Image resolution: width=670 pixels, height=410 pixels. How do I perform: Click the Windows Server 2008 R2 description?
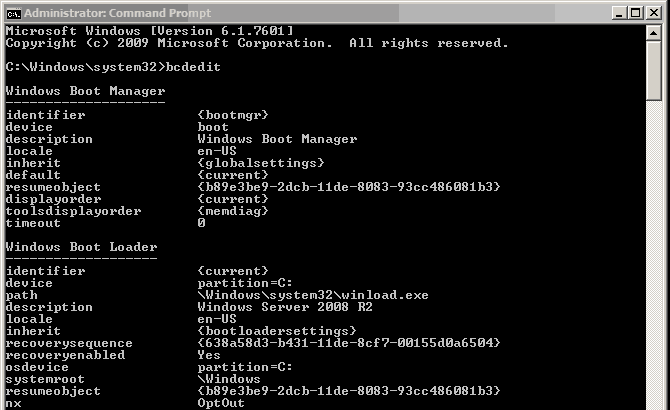pos(285,307)
